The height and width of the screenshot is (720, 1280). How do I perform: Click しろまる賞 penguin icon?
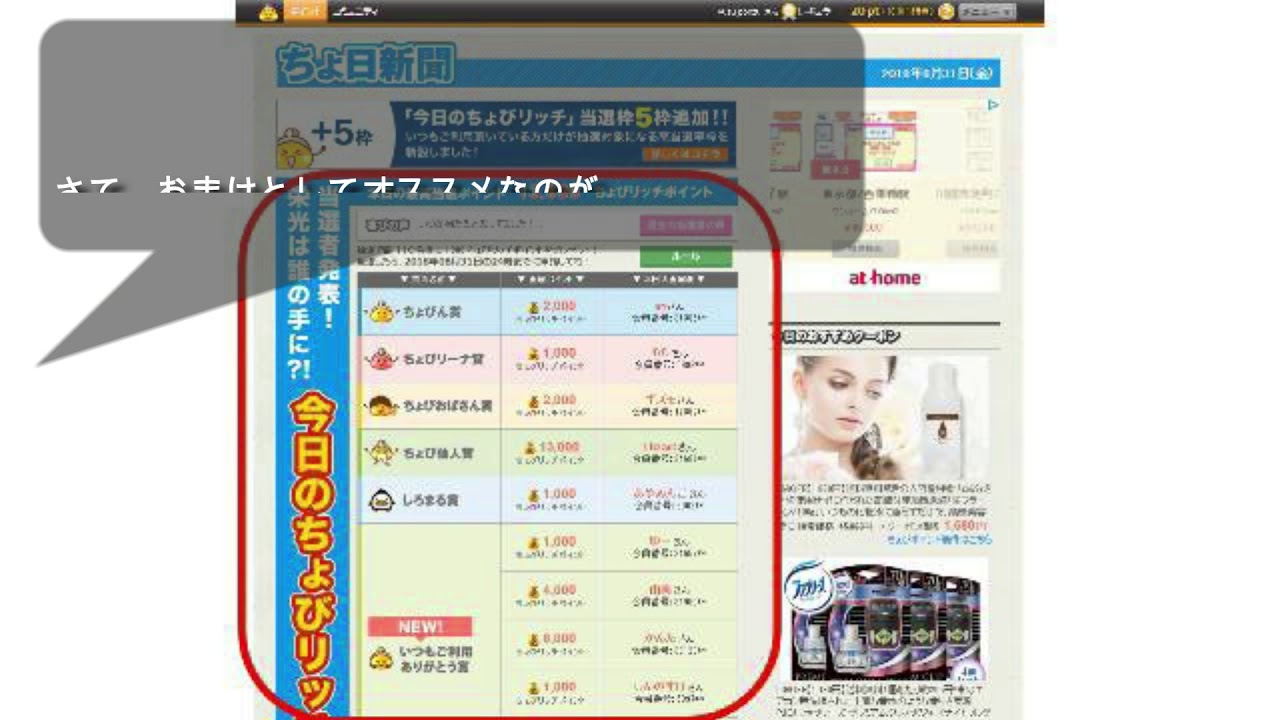[381, 499]
